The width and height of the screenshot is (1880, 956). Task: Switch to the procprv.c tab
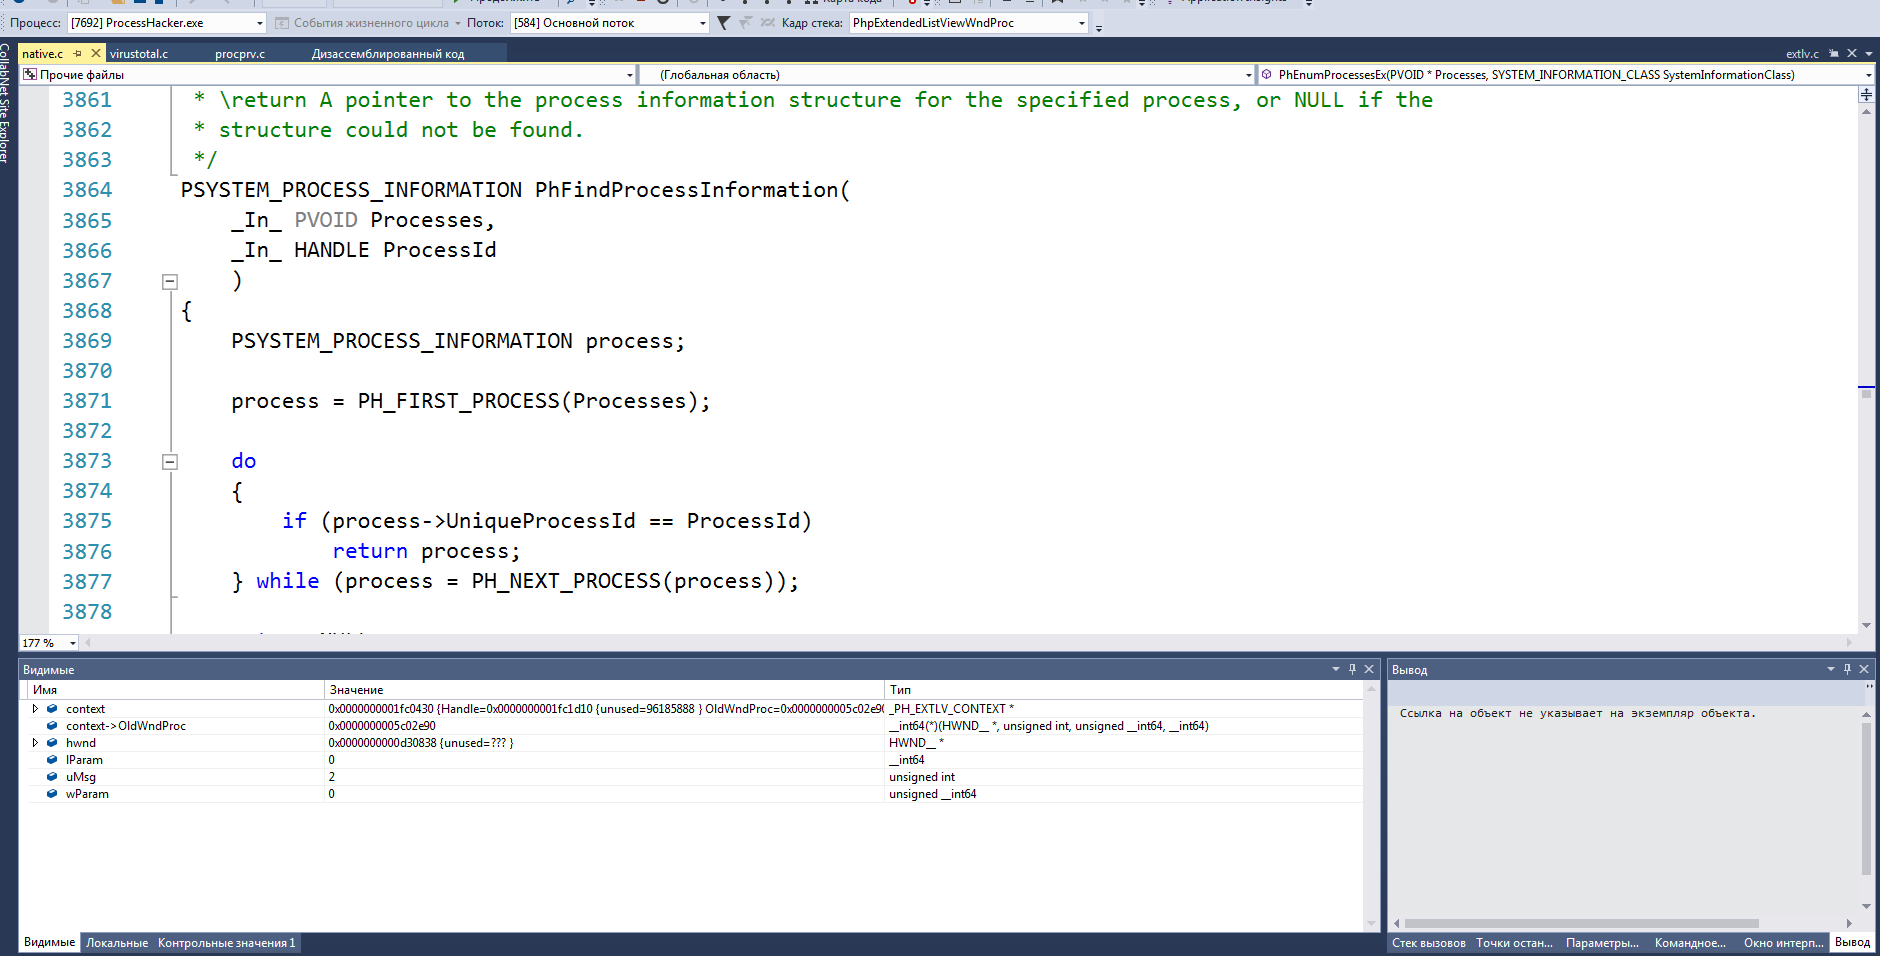(x=240, y=54)
